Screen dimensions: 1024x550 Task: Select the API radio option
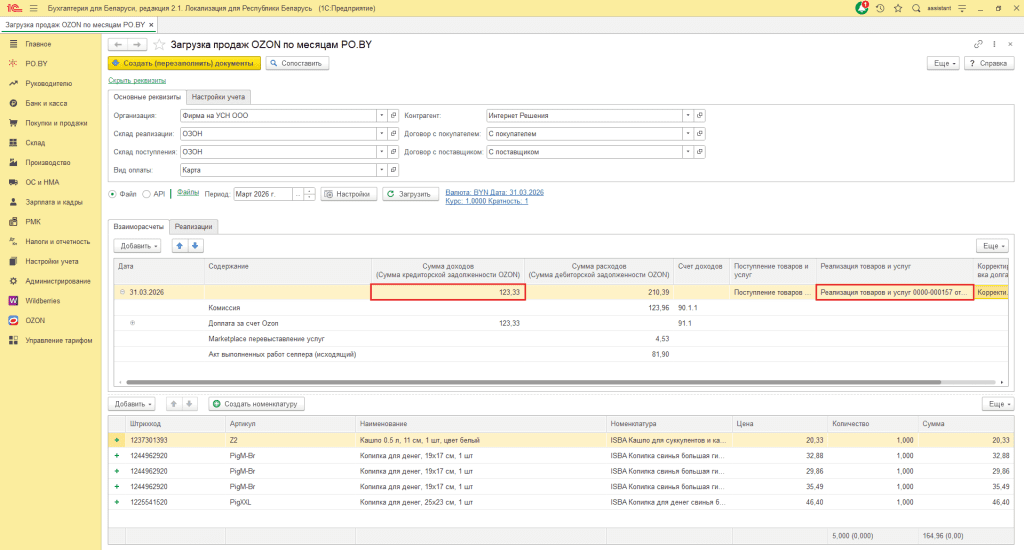click(146, 194)
